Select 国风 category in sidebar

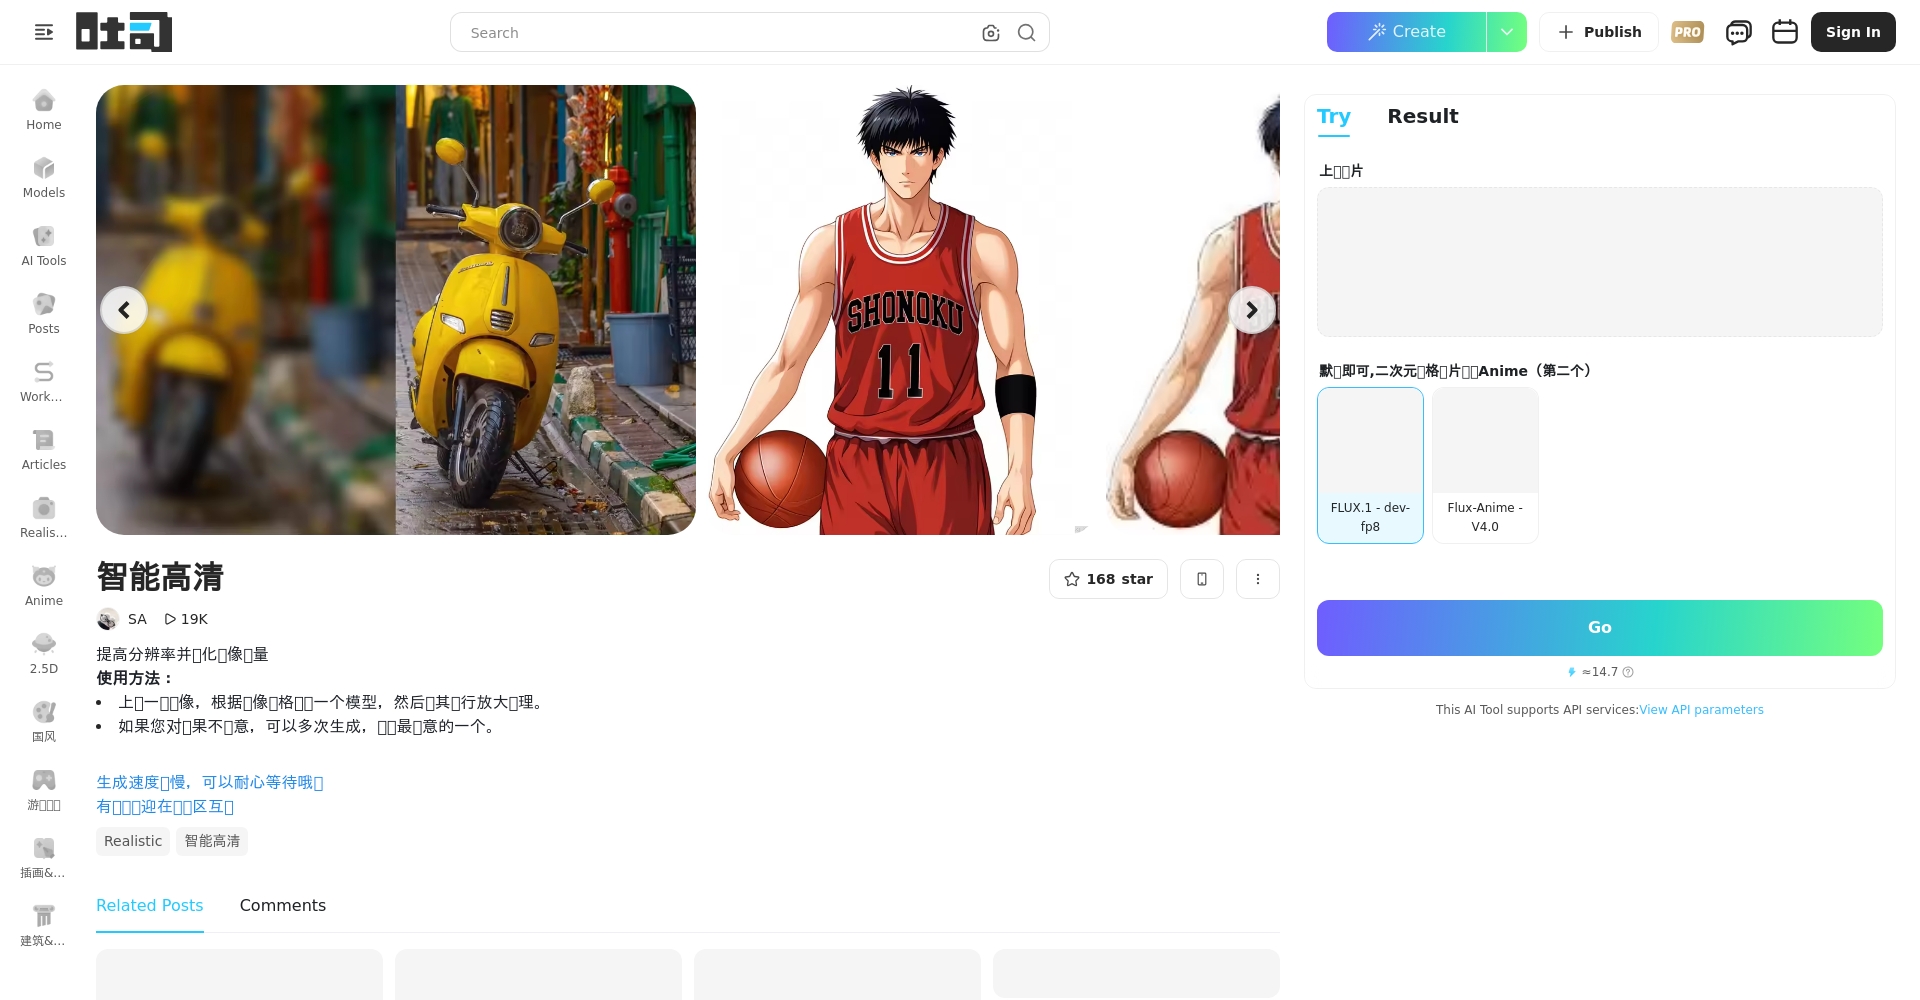click(44, 723)
